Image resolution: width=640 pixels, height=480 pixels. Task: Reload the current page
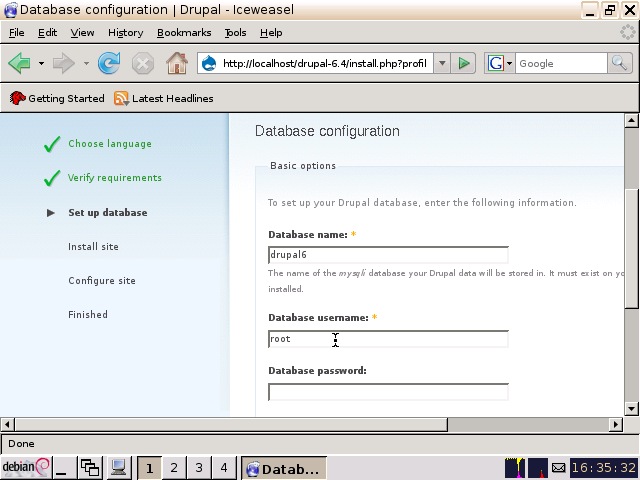(x=109, y=63)
